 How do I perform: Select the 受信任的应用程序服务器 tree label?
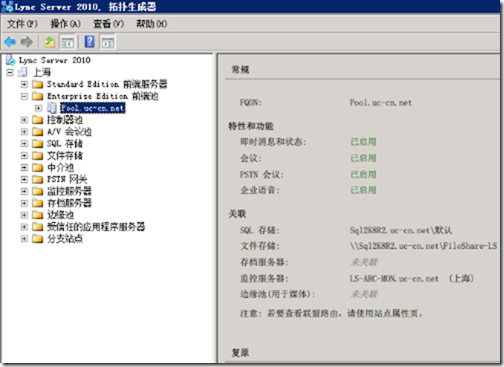coord(96,227)
